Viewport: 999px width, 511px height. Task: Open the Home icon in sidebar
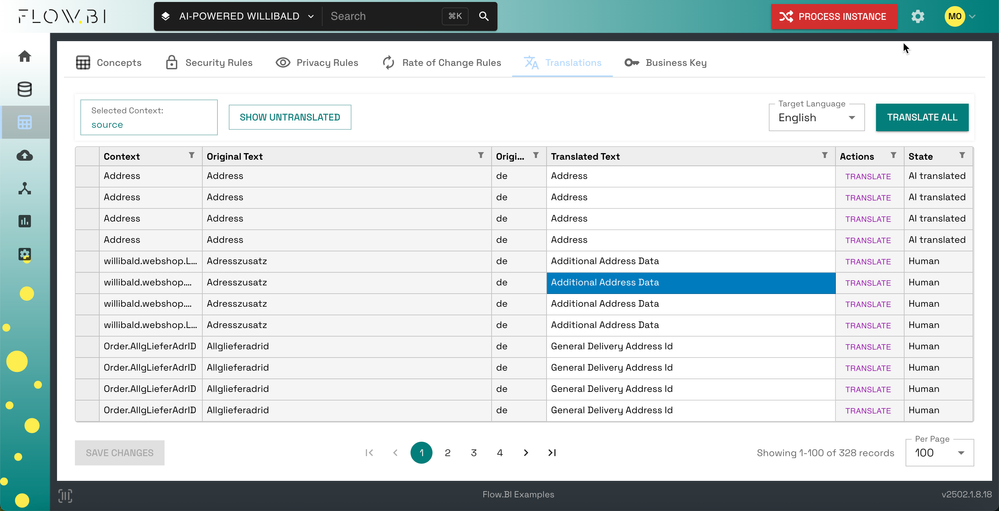tap(25, 56)
